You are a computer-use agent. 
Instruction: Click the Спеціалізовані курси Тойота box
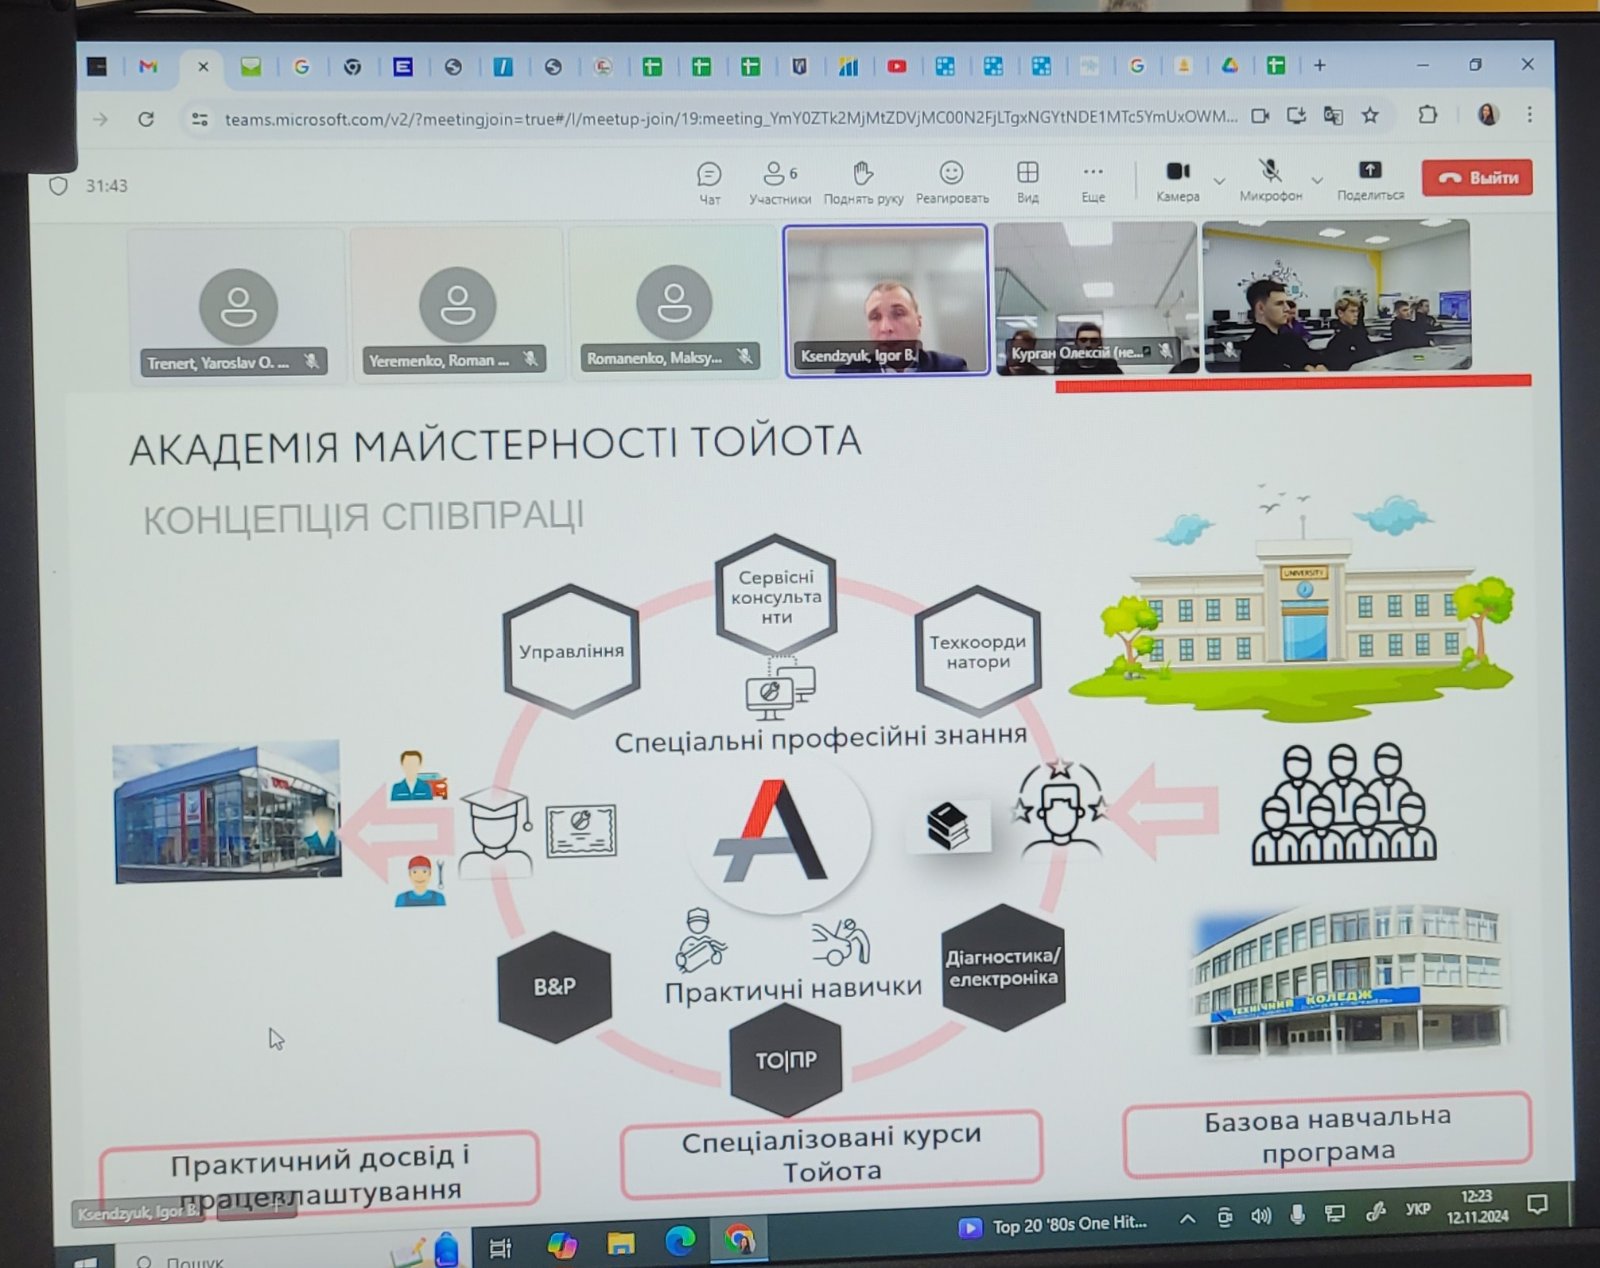click(831, 1153)
